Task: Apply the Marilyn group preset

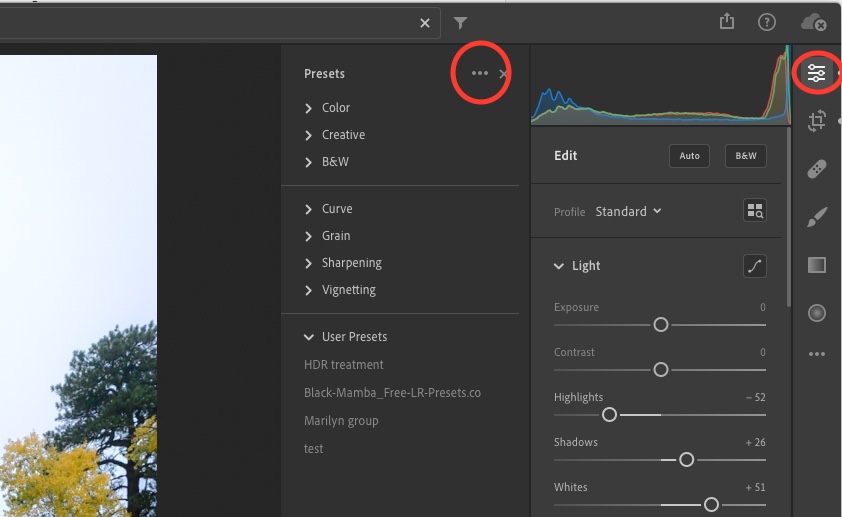Action: click(341, 421)
